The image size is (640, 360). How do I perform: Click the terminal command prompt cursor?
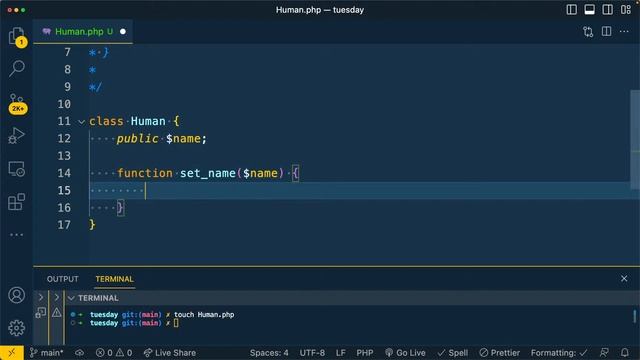tap(176, 323)
